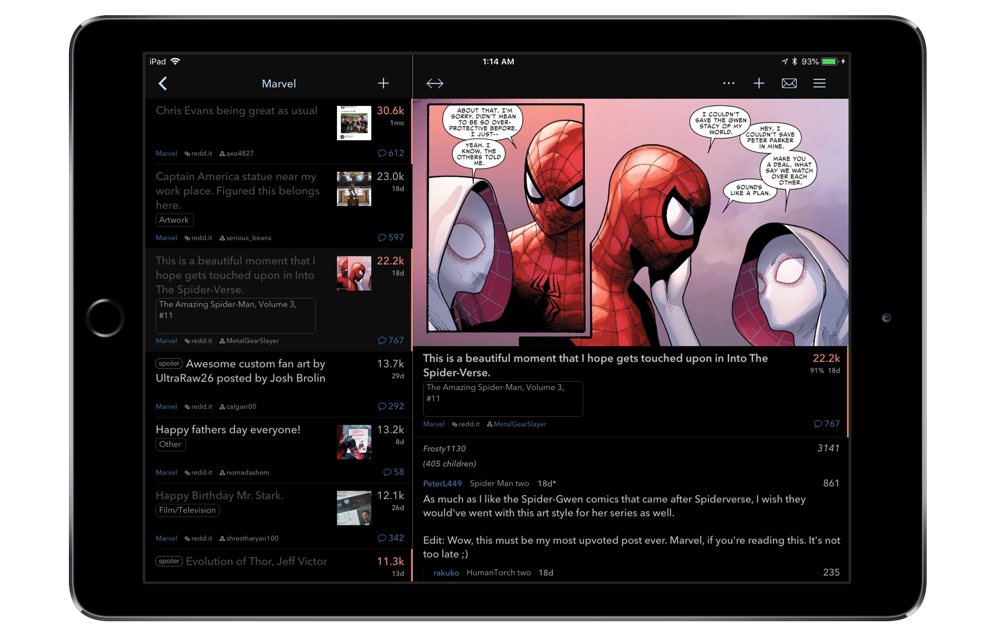Open the three-dot more options menu
The image size is (1000, 637).
[728, 83]
